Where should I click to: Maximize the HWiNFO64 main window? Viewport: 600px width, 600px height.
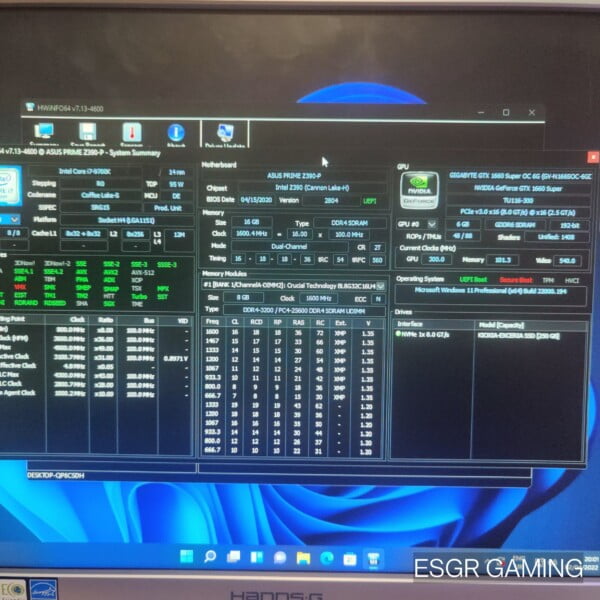[x=506, y=112]
